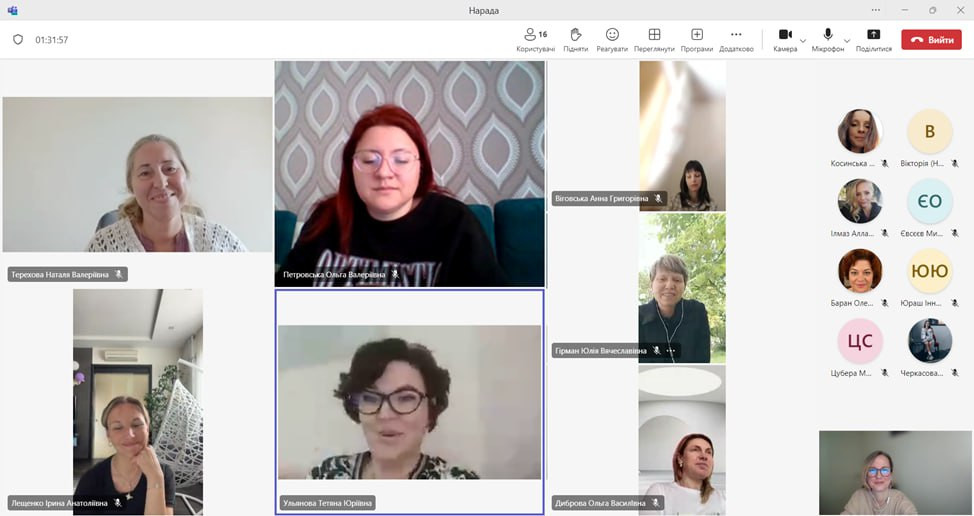The image size is (974, 516).
Task: Click muted mic icon beside Ілмаз Алла
Action: [885, 233]
